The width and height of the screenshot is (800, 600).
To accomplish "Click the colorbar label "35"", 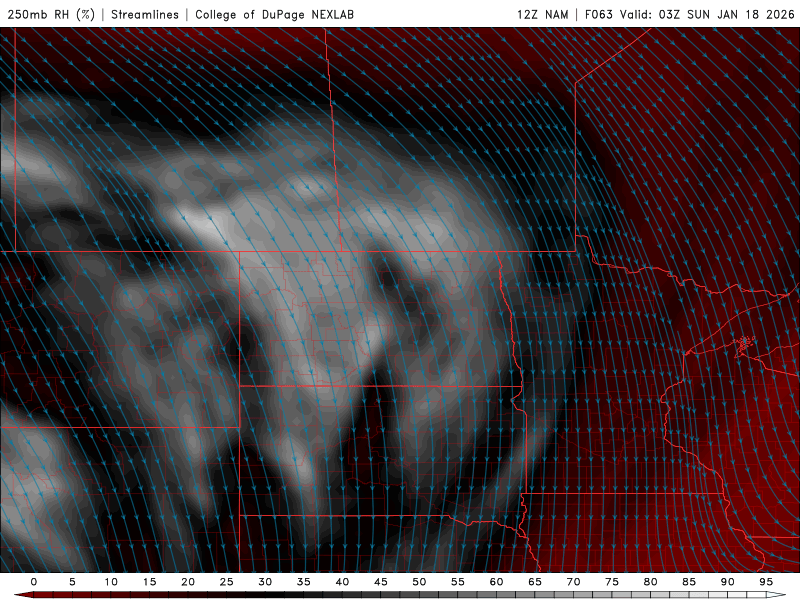I will 304,582.
